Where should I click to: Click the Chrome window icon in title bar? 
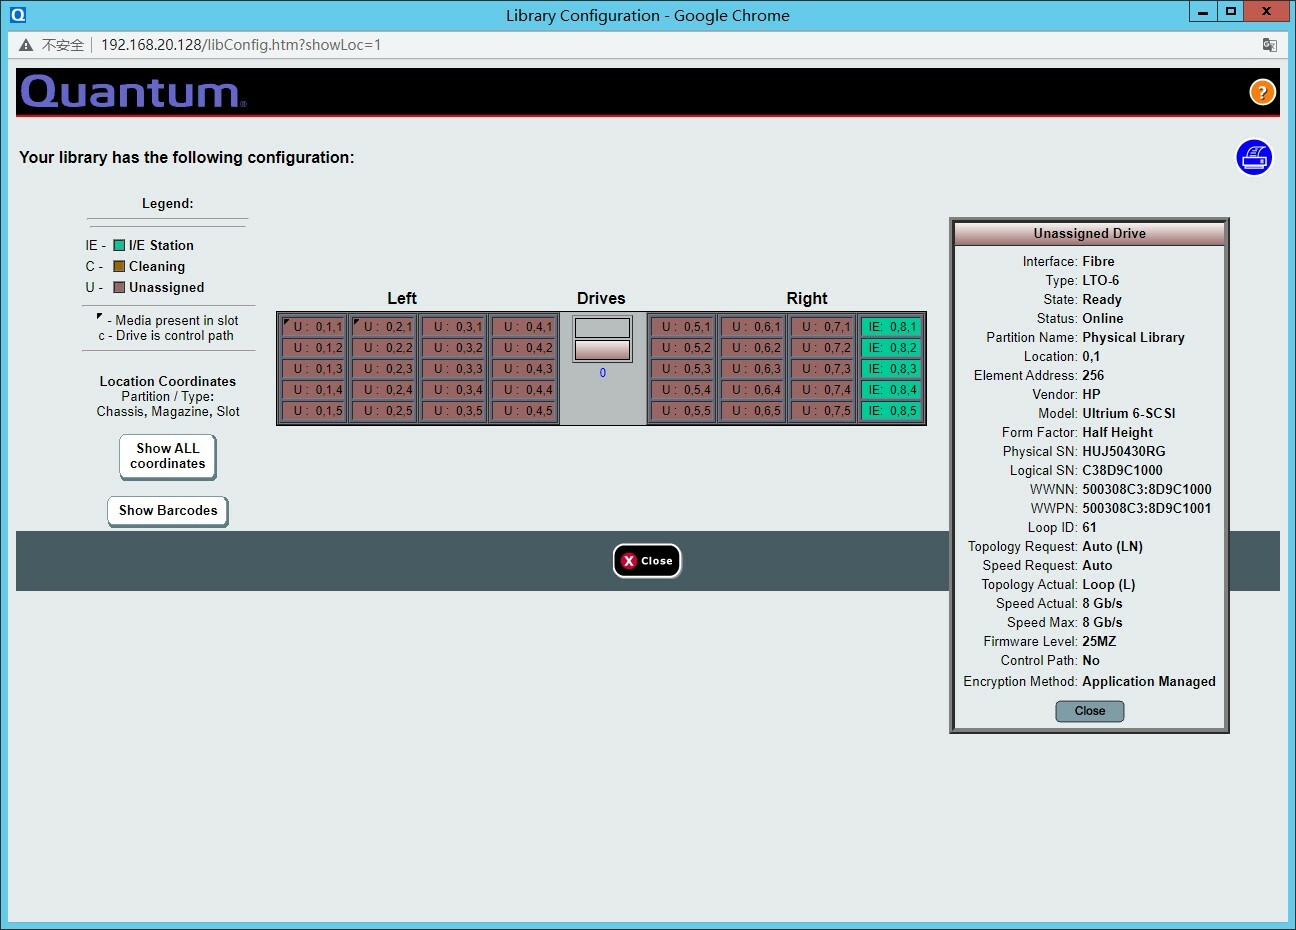(18, 15)
